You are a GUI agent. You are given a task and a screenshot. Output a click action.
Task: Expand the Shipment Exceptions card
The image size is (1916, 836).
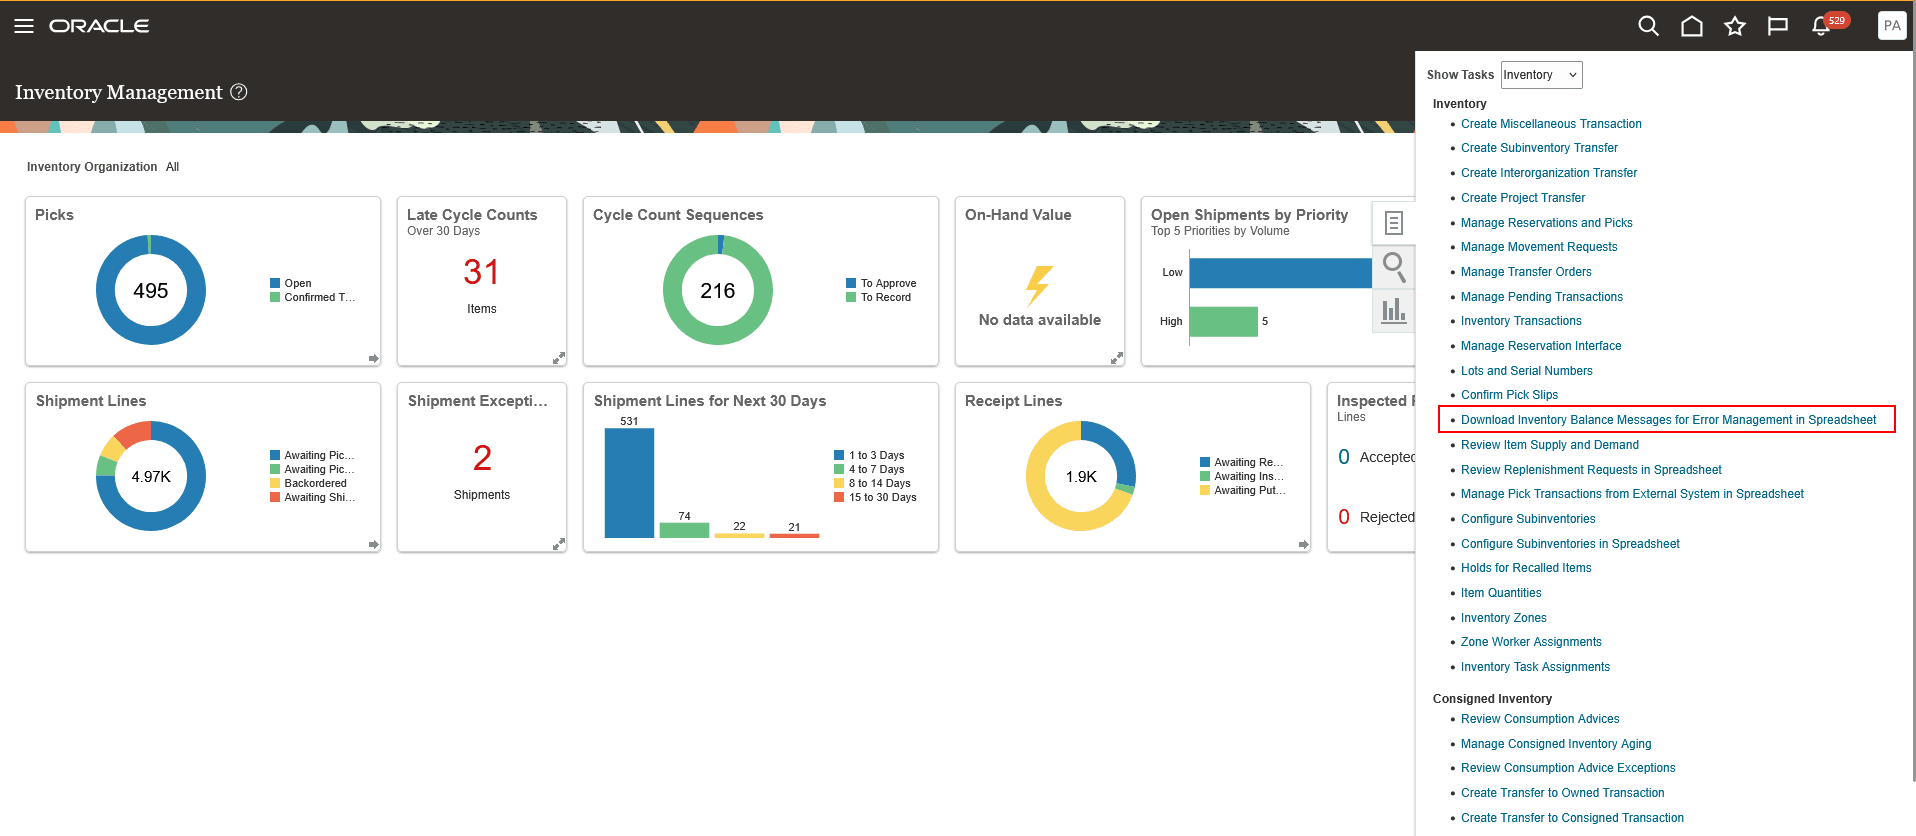[x=559, y=544]
